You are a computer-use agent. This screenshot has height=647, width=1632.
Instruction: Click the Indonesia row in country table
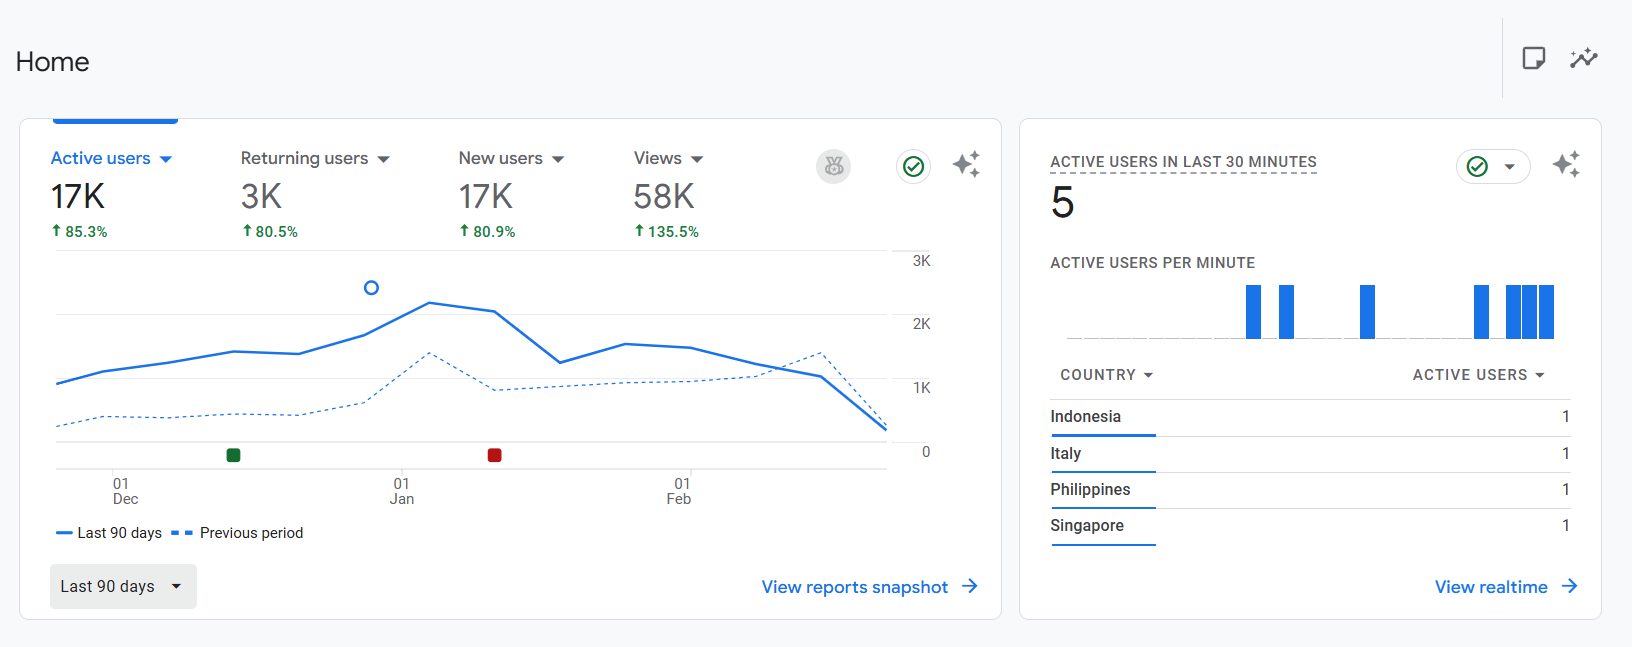(1310, 417)
